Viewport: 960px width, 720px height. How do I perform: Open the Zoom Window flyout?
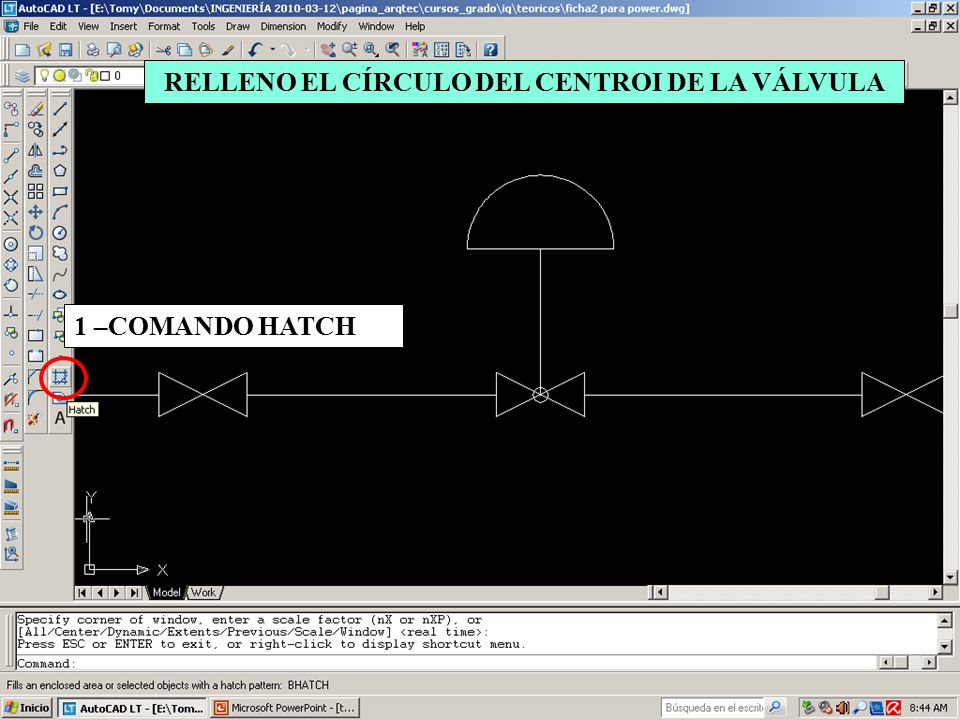372,50
